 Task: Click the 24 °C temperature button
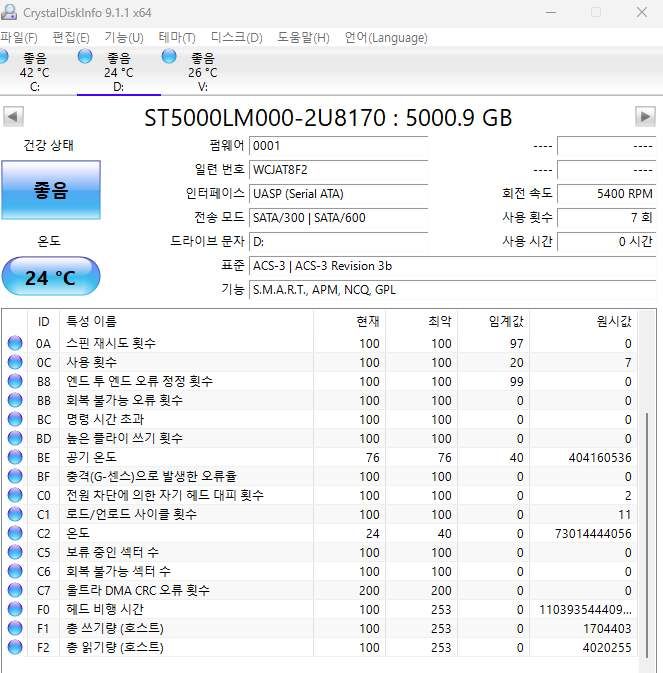point(51,277)
